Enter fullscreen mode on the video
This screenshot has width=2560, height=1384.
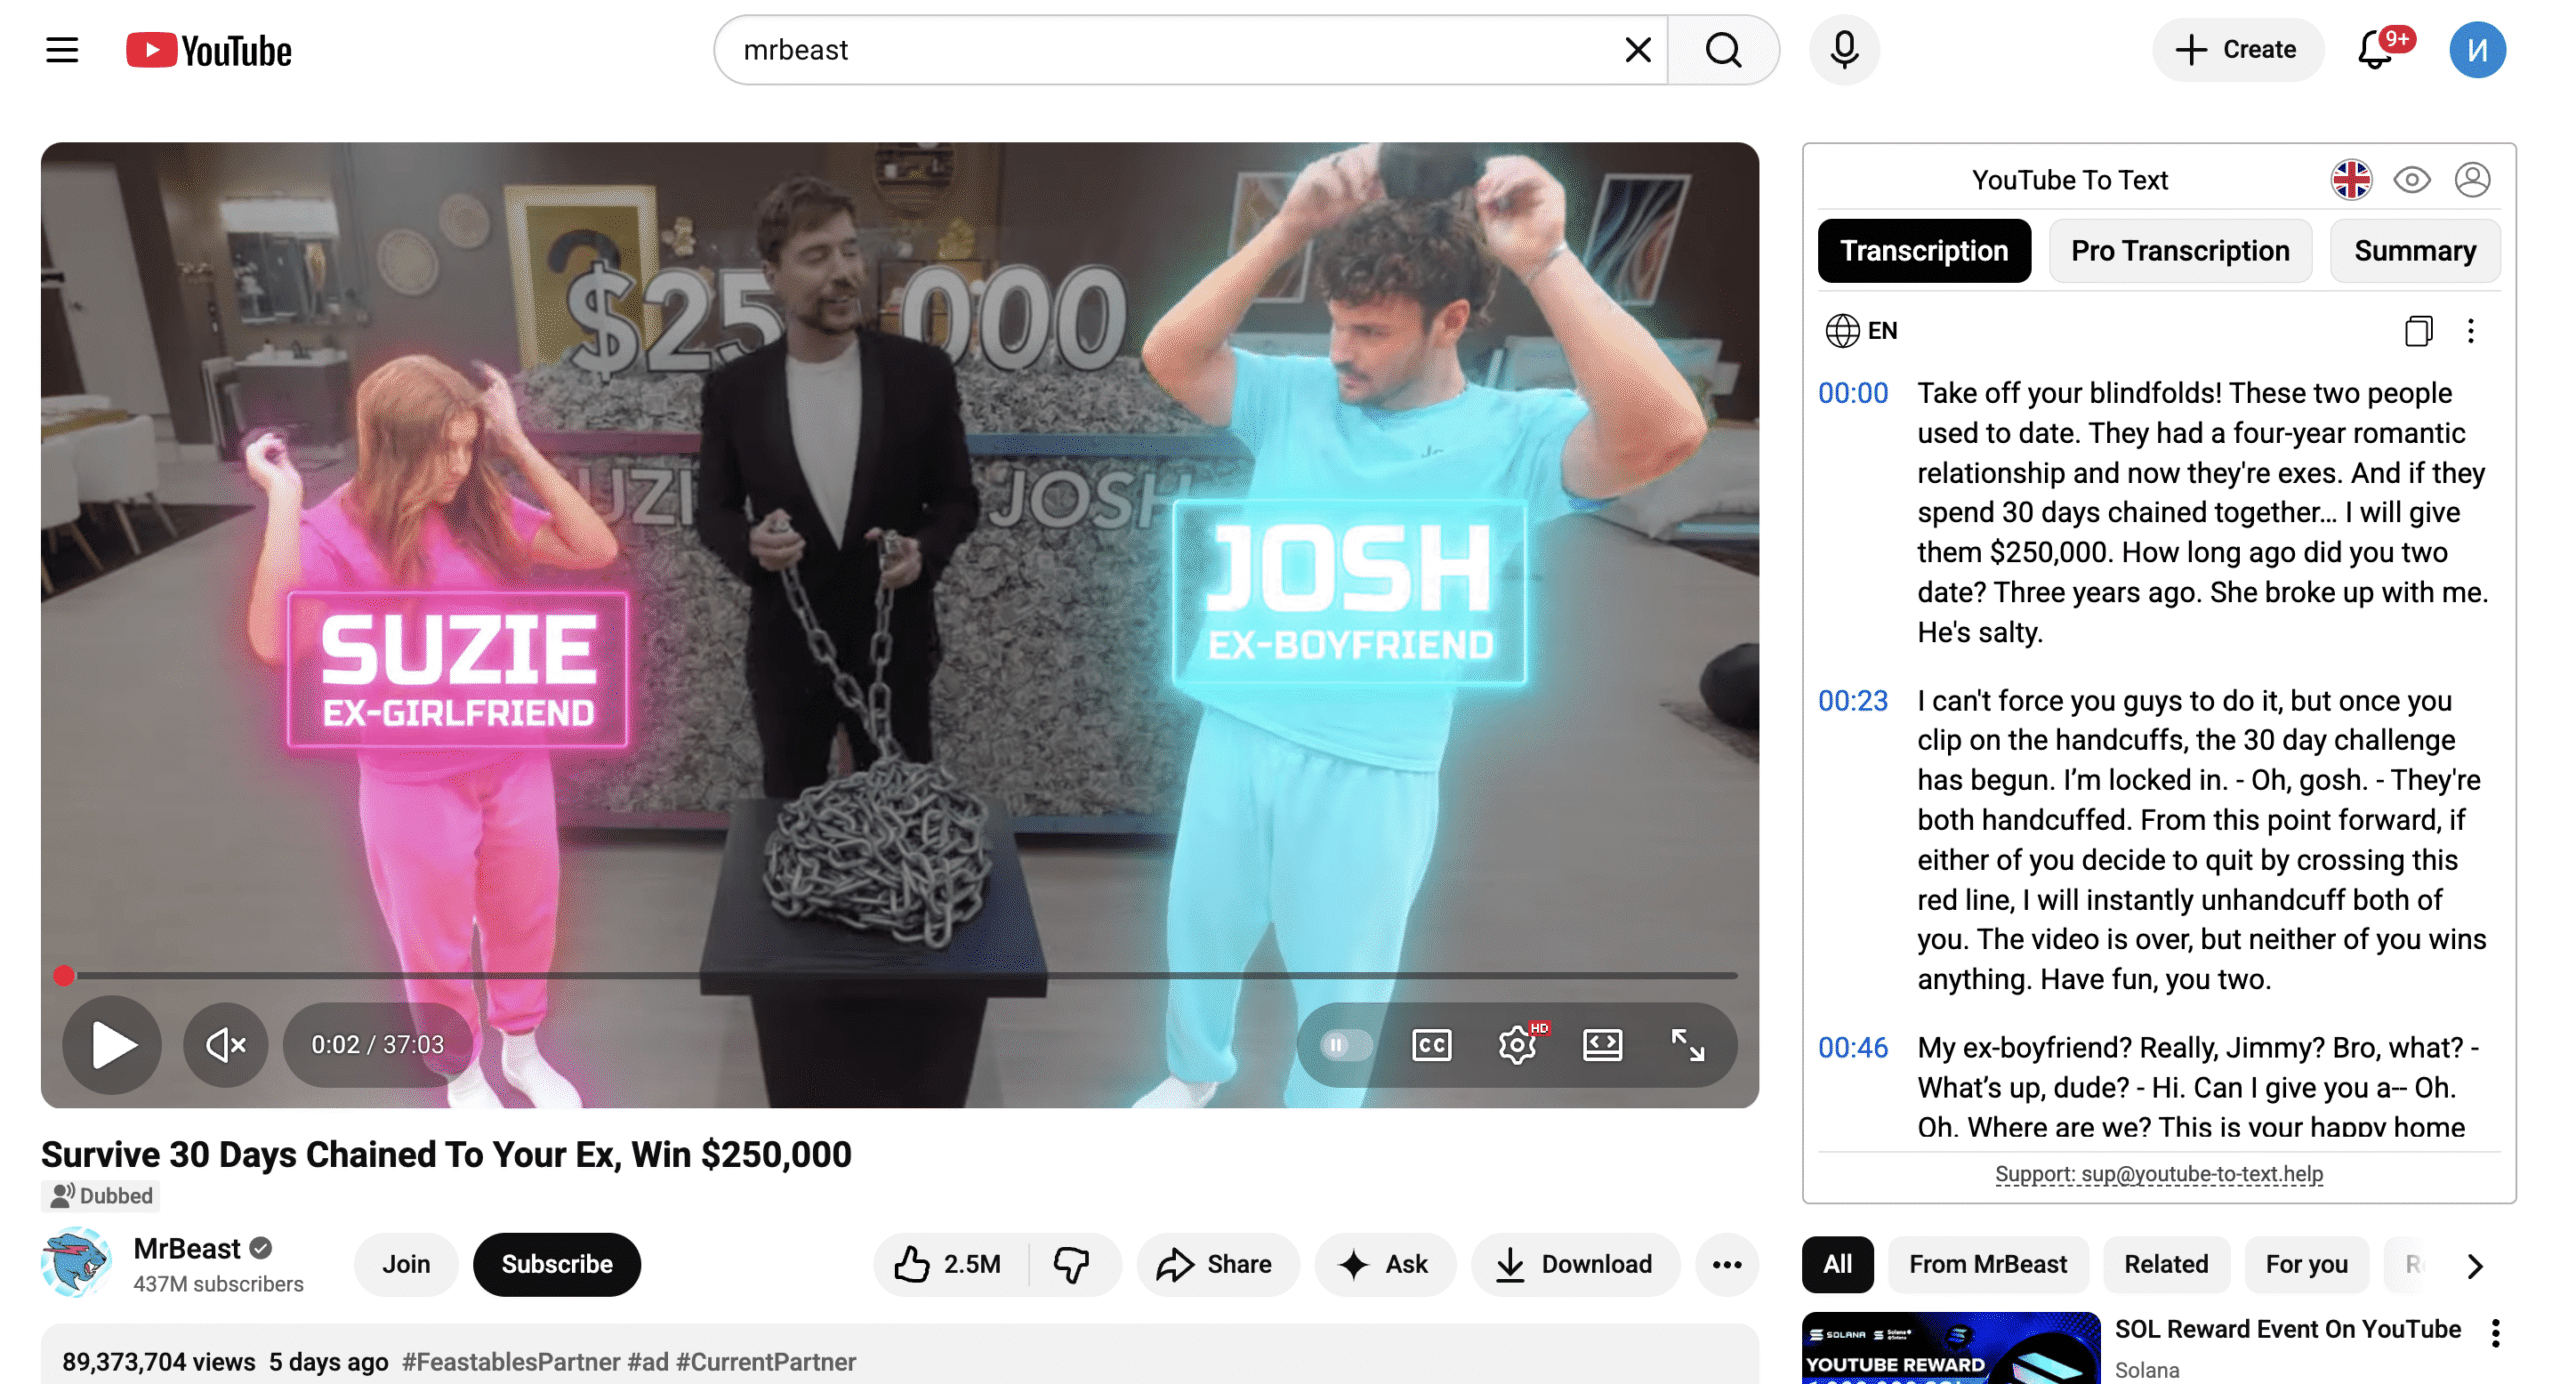coord(1687,1045)
